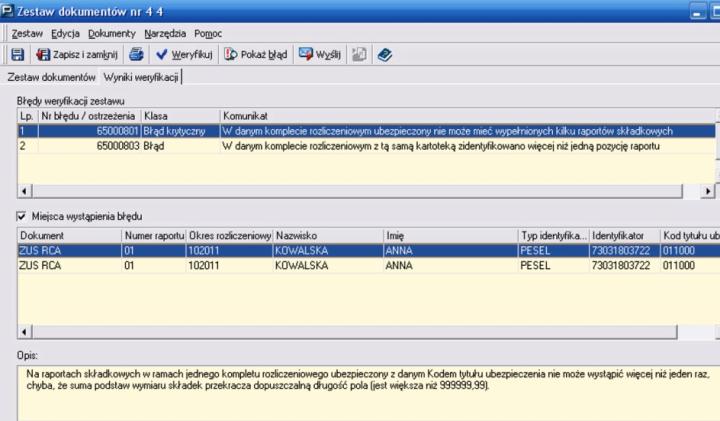This screenshot has width=720, height=421.
Task: Click the greyed document icon beside Wyślij
Action: click(359, 55)
